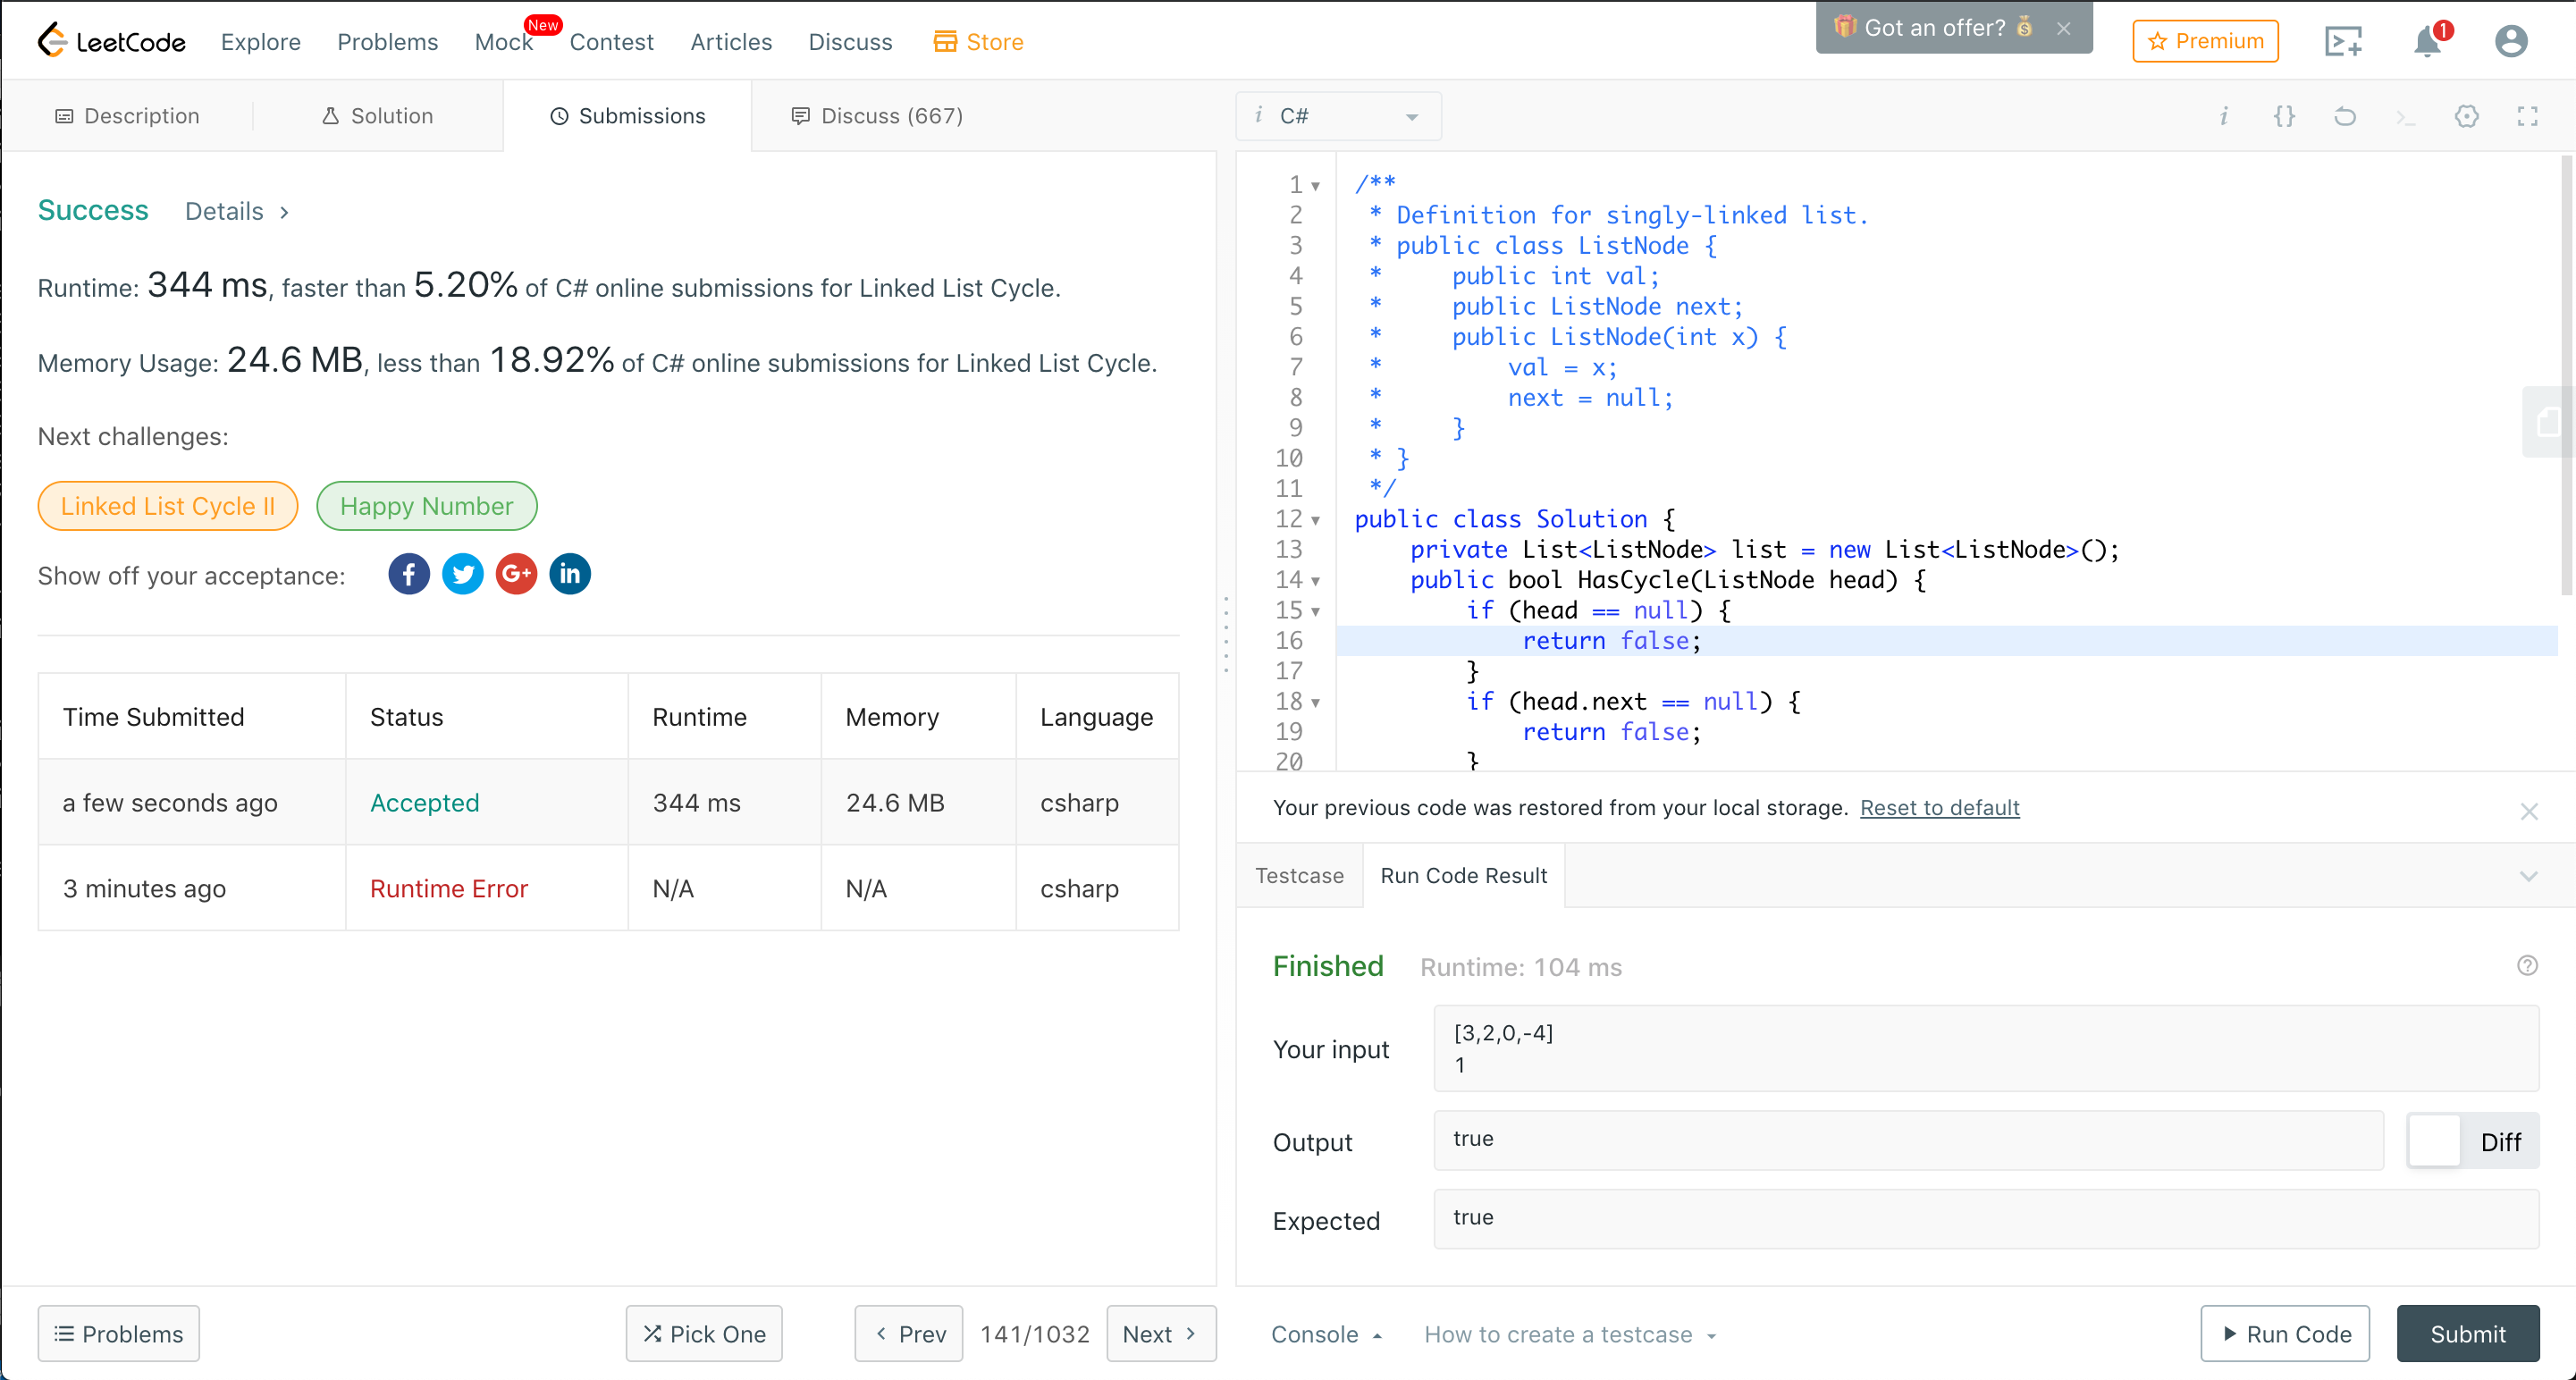Click the Output field showing true
The height and width of the screenshot is (1380, 2576).
pyautogui.click(x=1908, y=1140)
